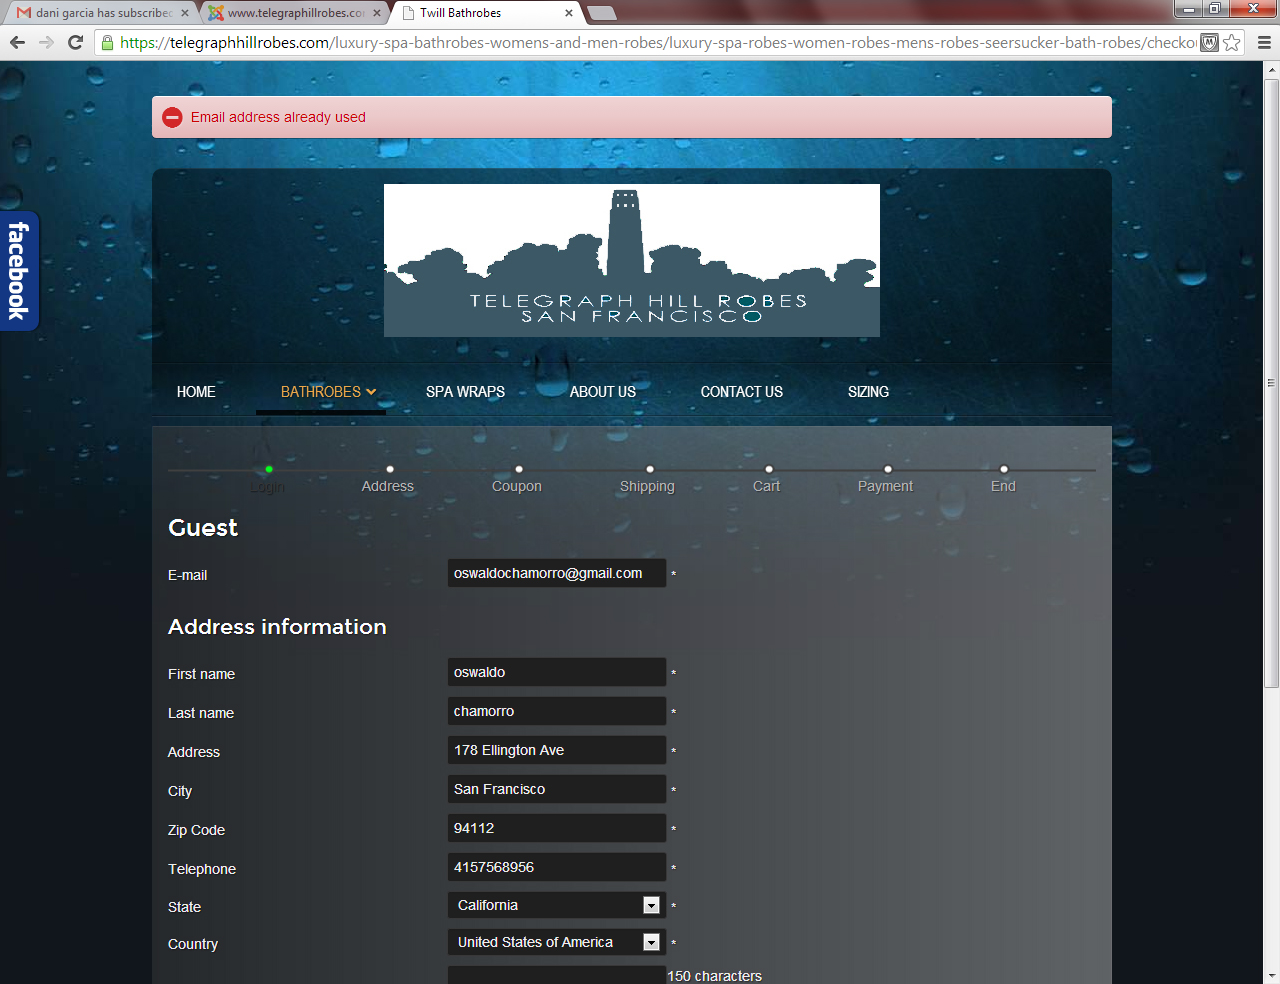This screenshot has height=984, width=1280.
Task: Go to the HOME menu item
Action: click(x=196, y=392)
